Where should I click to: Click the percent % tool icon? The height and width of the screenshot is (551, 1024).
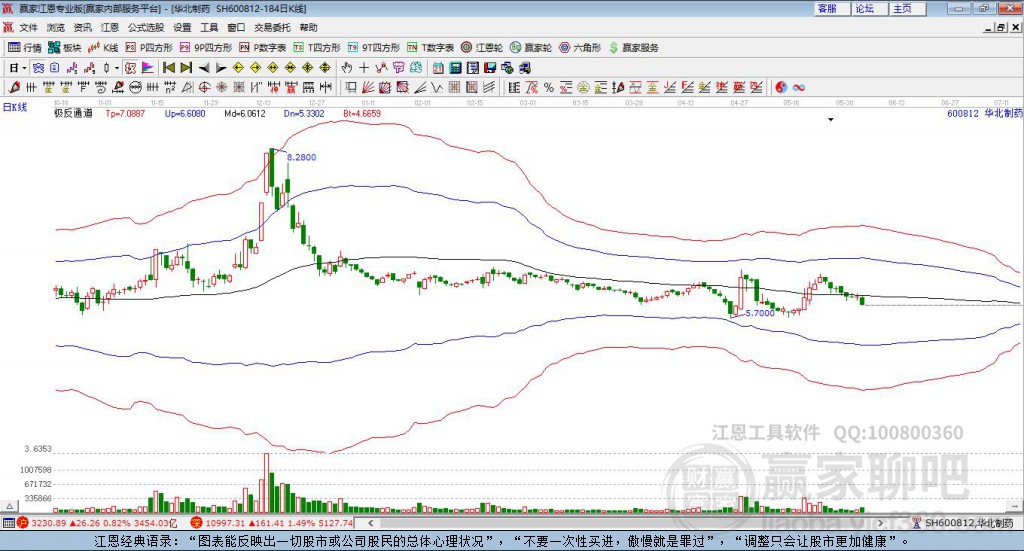549,87
